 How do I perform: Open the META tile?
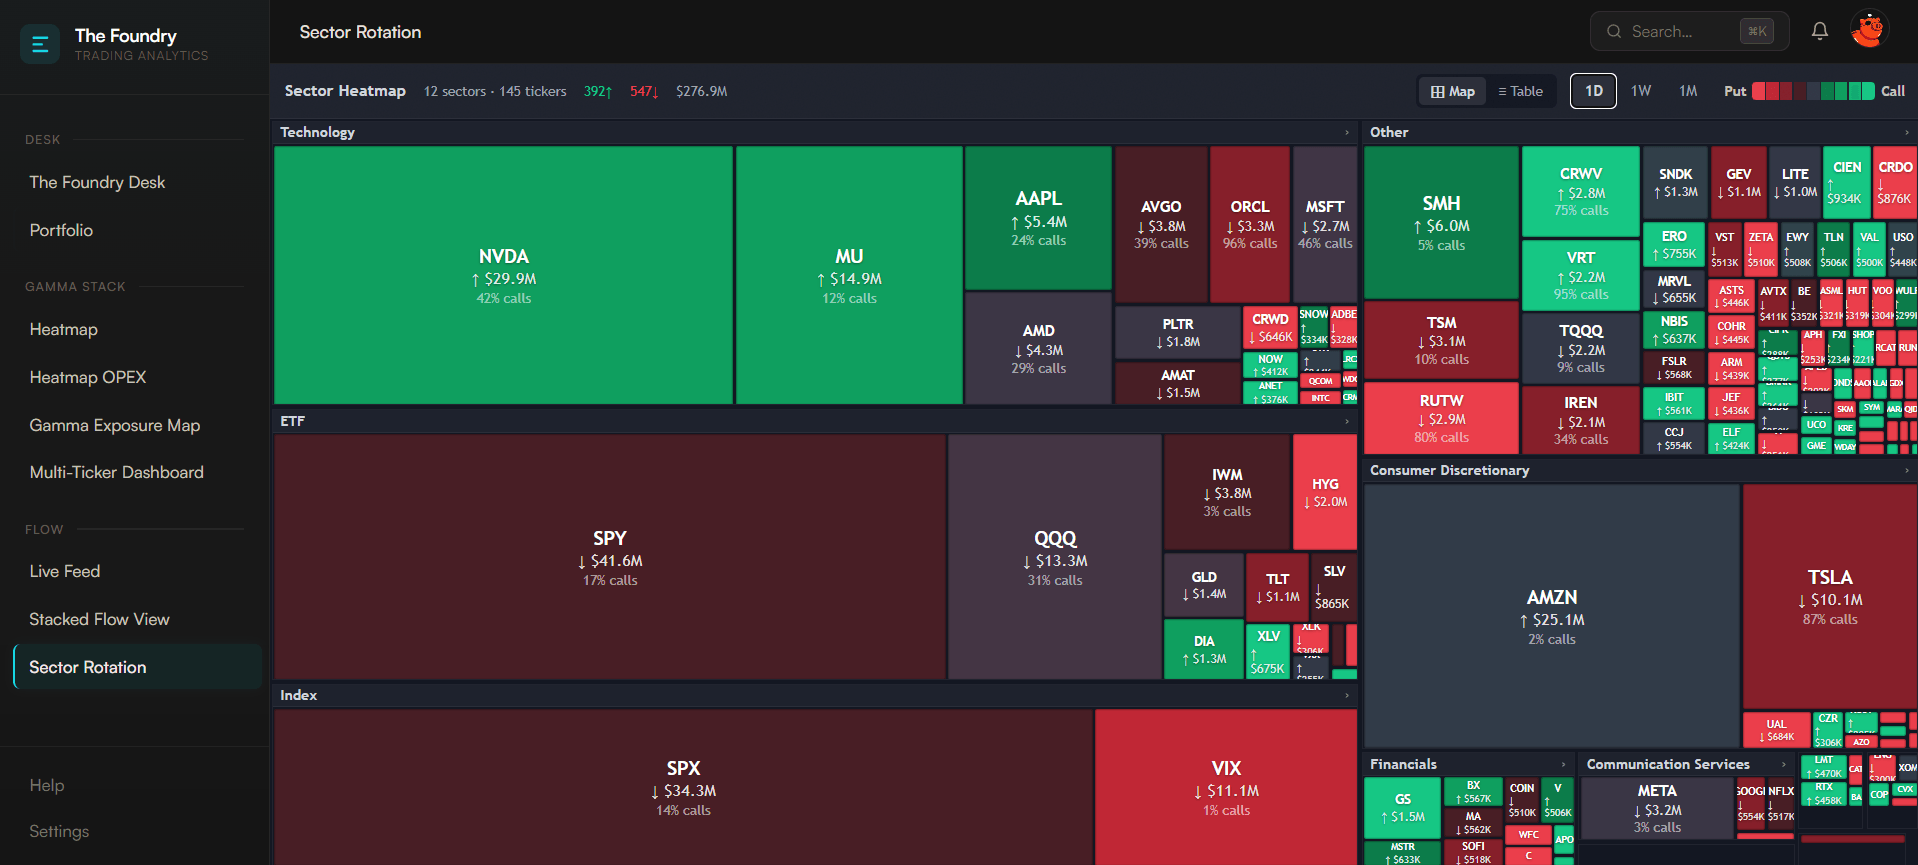tap(1657, 808)
